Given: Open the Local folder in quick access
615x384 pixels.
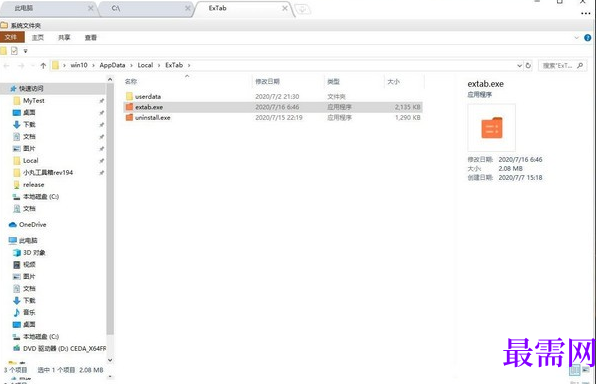Looking at the screenshot, I should click(x=31, y=161).
